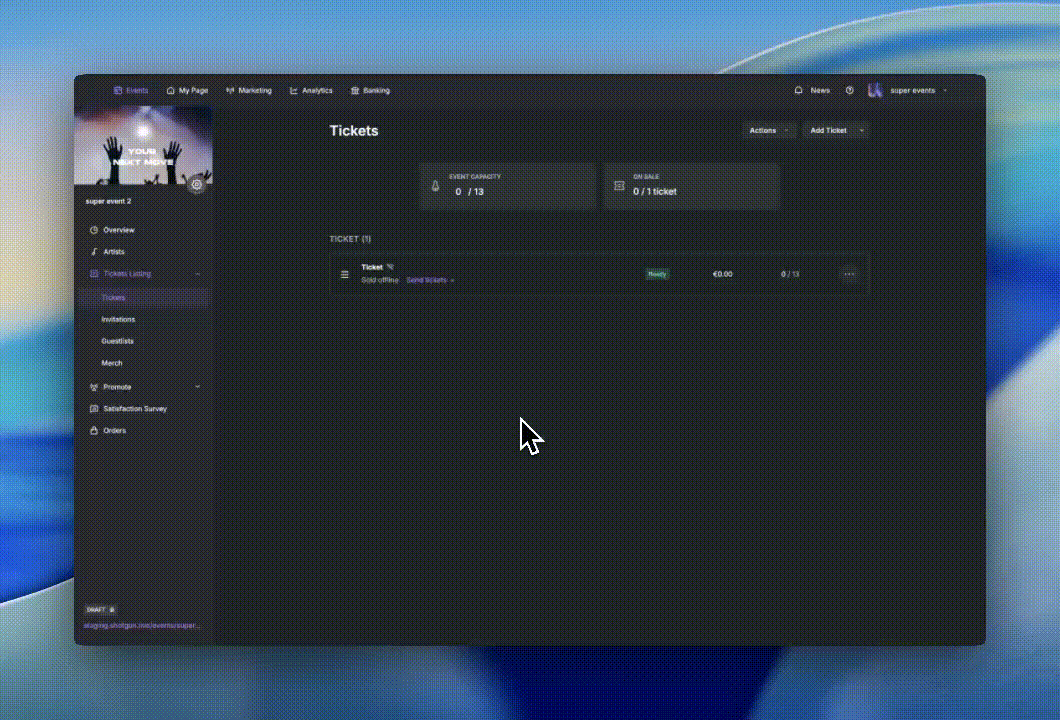This screenshot has width=1060, height=720.
Task: Click the TICKET (1) section heading
Action: 350,239
